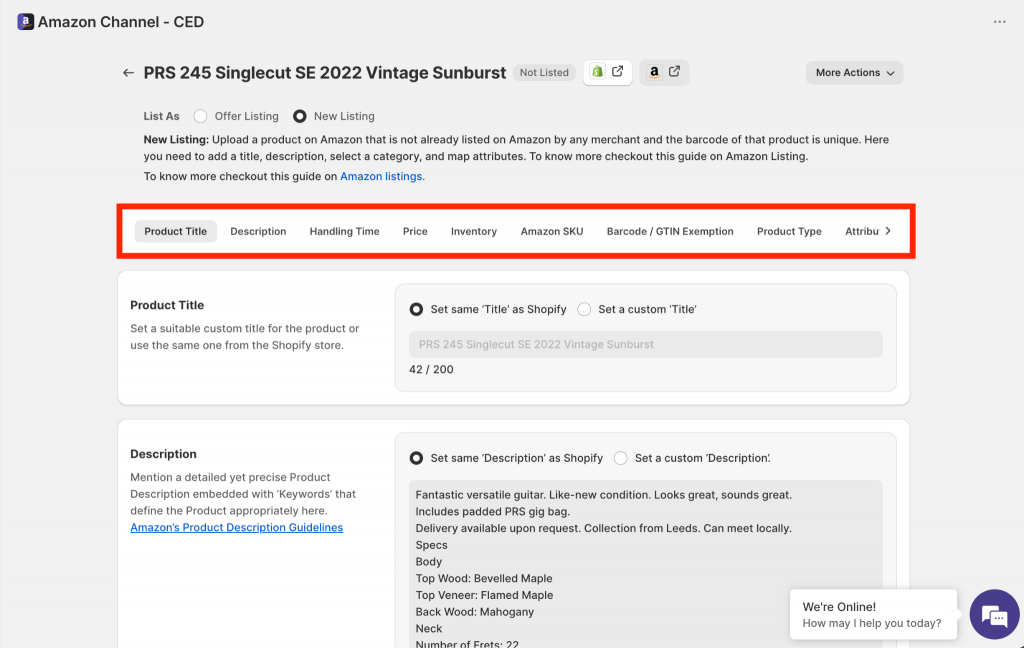1024x648 pixels.
Task: Open the Amazon listings guide link
Action: coord(382,176)
